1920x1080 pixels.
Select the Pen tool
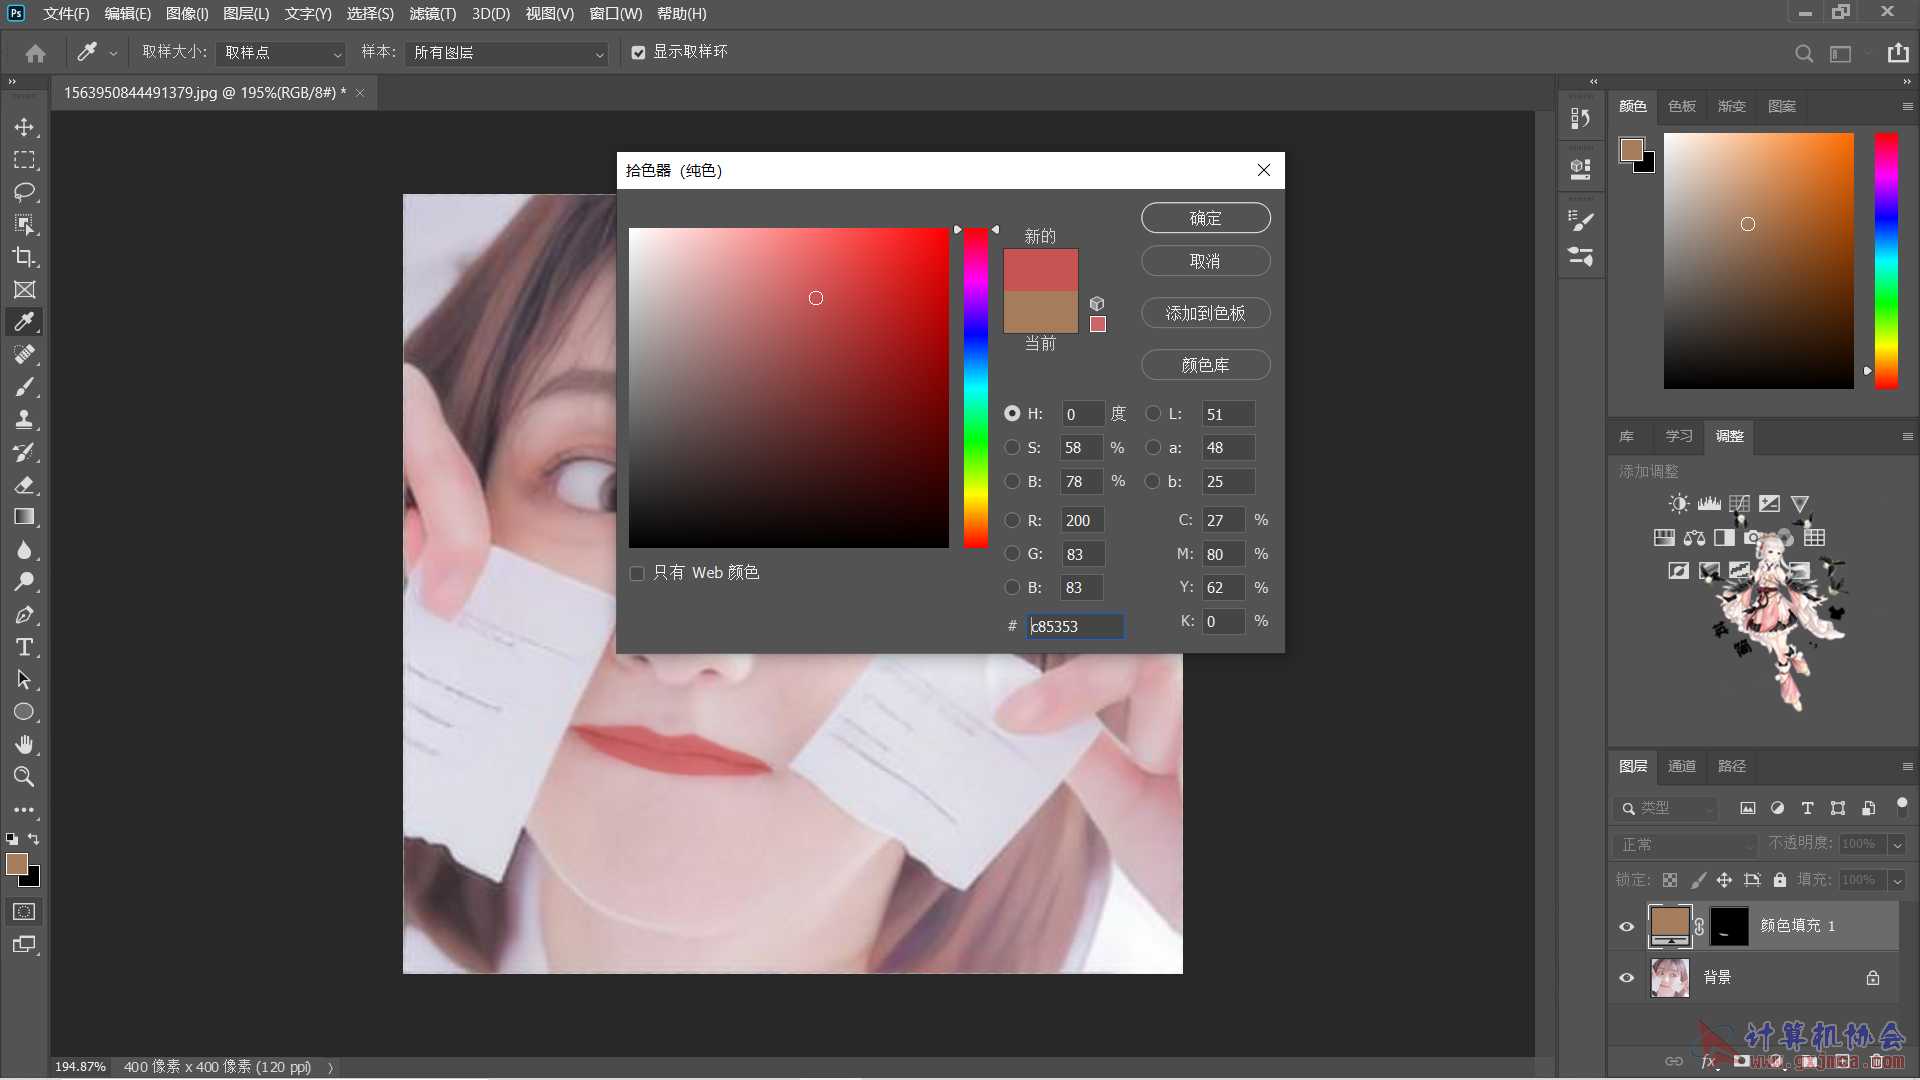24,615
